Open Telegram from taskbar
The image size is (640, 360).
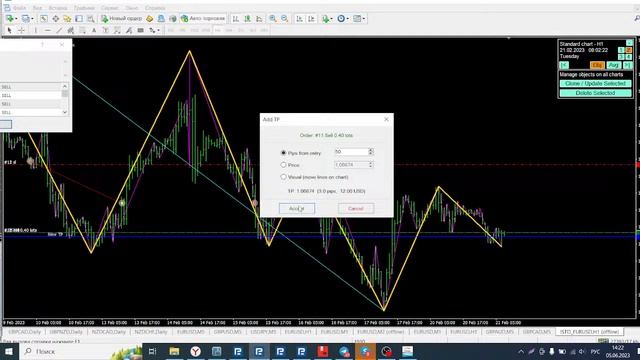(x=344, y=351)
